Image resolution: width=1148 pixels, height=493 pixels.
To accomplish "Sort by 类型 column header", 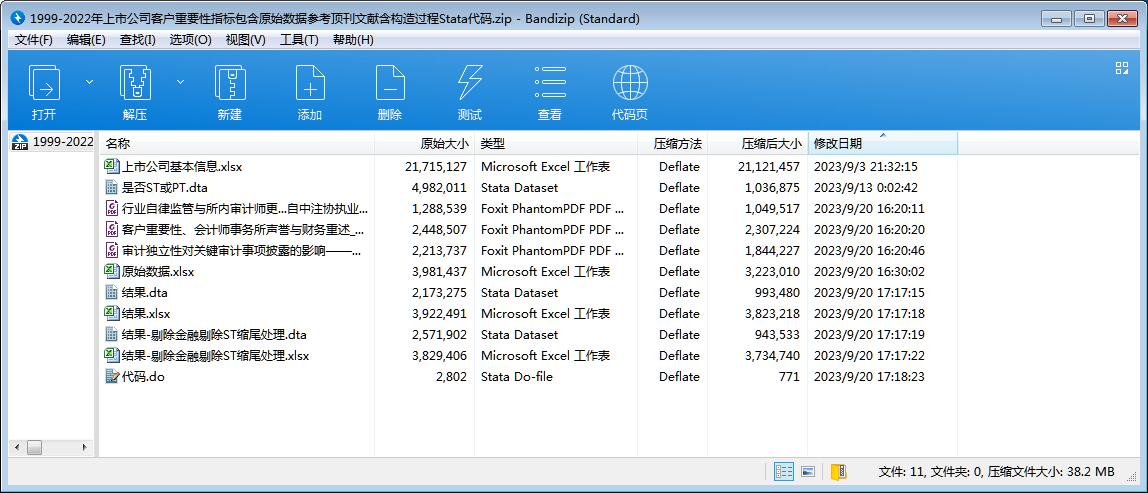I will click(x=556, y=144).
